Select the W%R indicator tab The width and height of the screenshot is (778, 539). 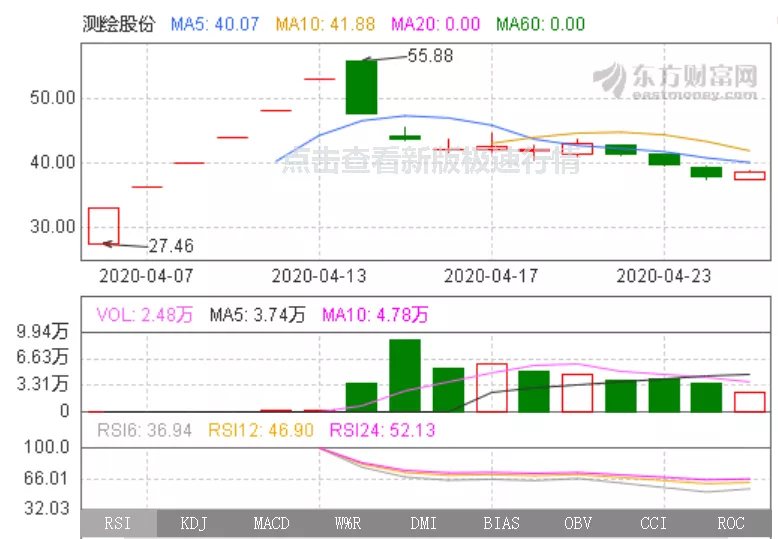348,524
